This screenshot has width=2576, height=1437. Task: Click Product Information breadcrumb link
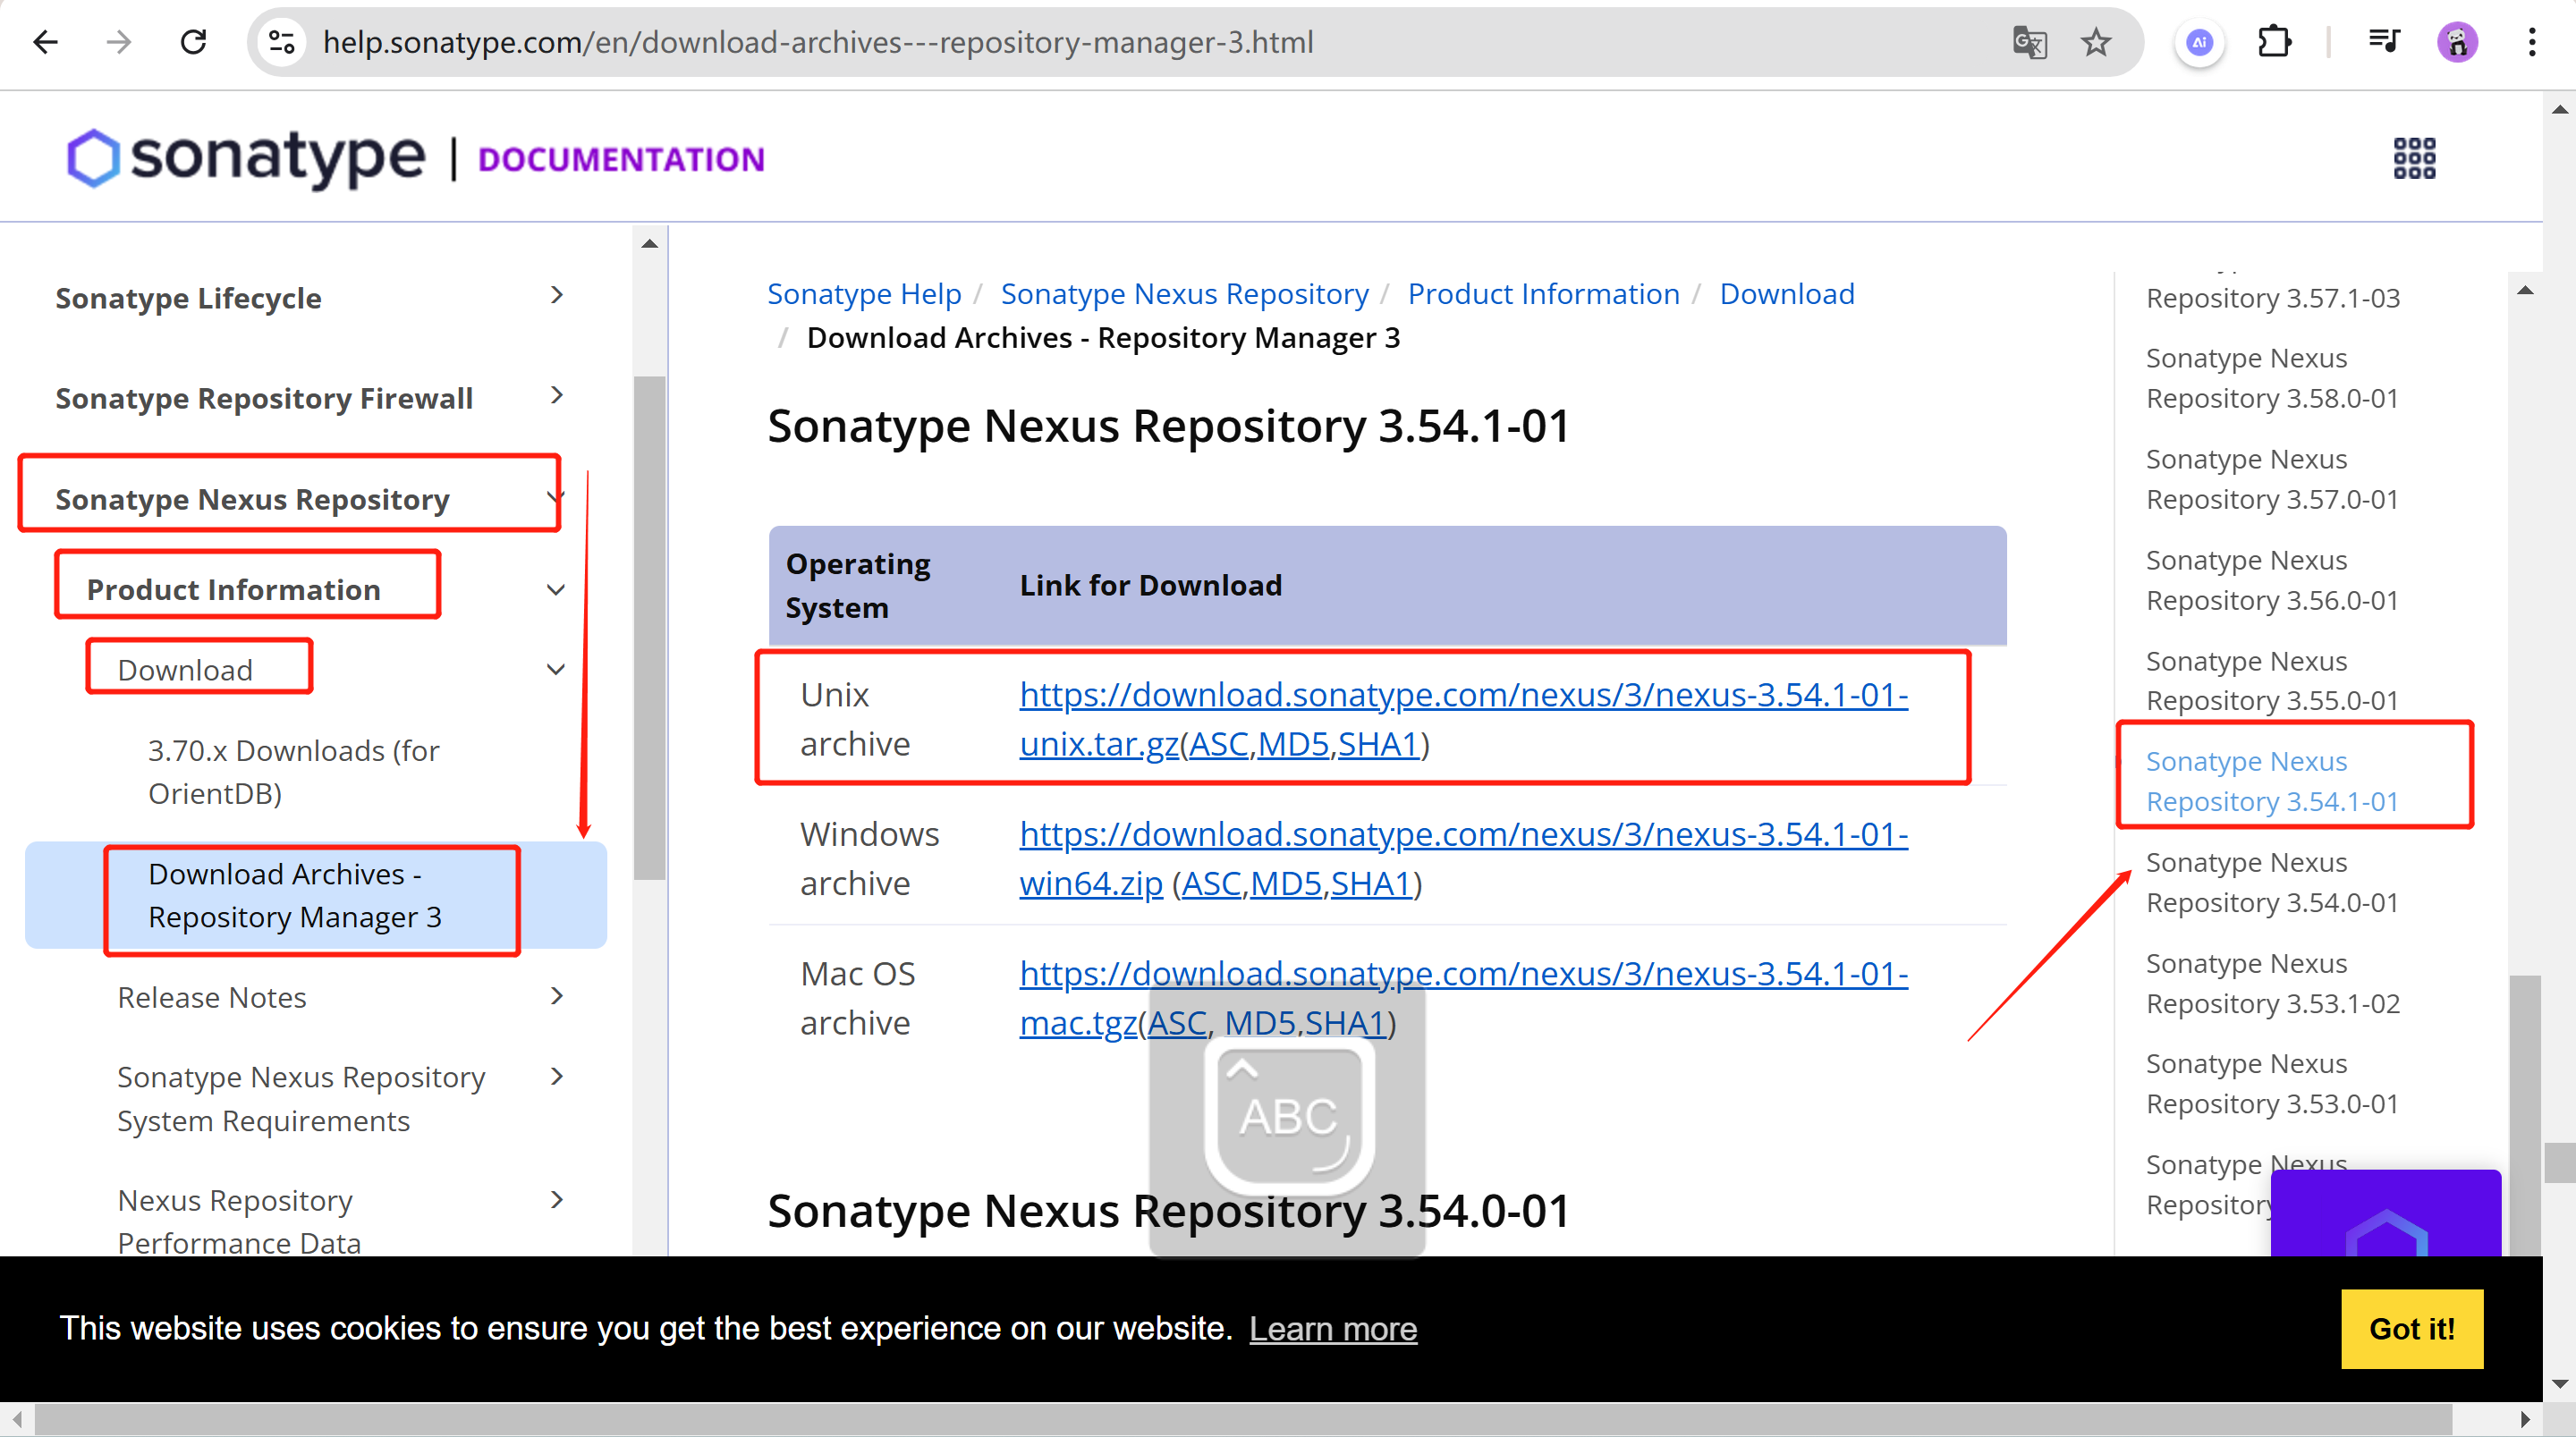tap(1544, 294)
